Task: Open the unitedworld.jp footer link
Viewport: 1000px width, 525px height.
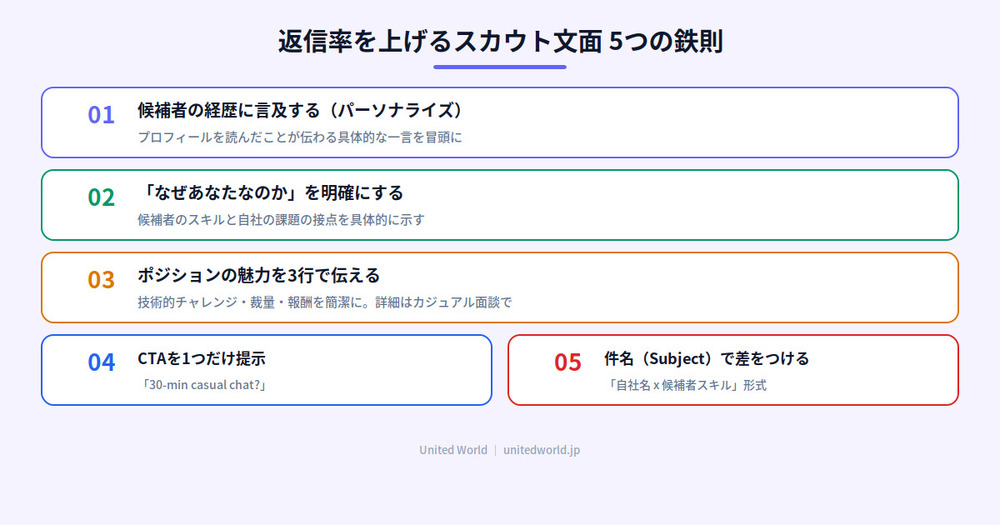Action: click(x=541, y=450)
